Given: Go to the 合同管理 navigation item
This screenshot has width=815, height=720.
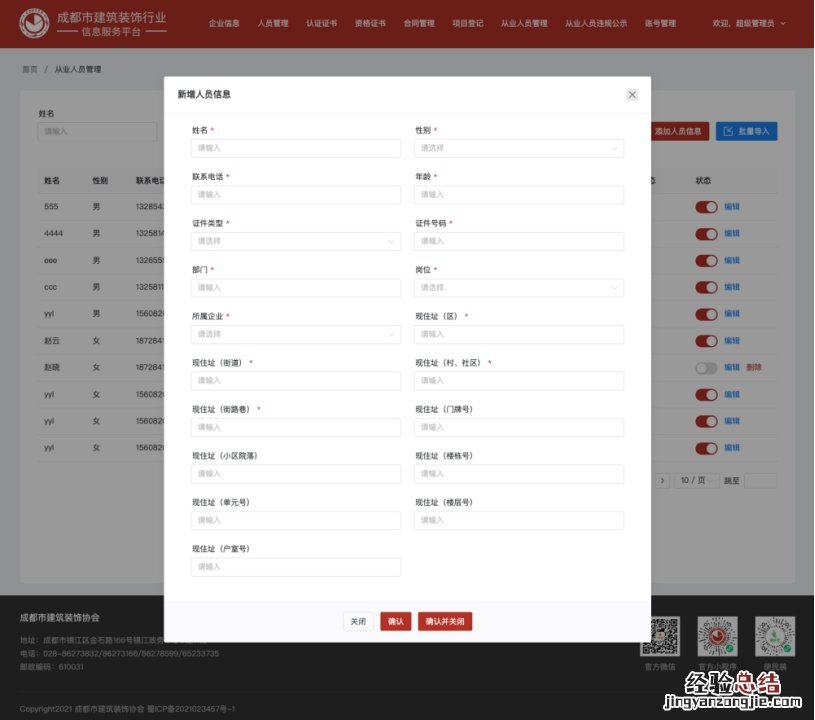Looking at the screenshot, I should coord(419,23).
